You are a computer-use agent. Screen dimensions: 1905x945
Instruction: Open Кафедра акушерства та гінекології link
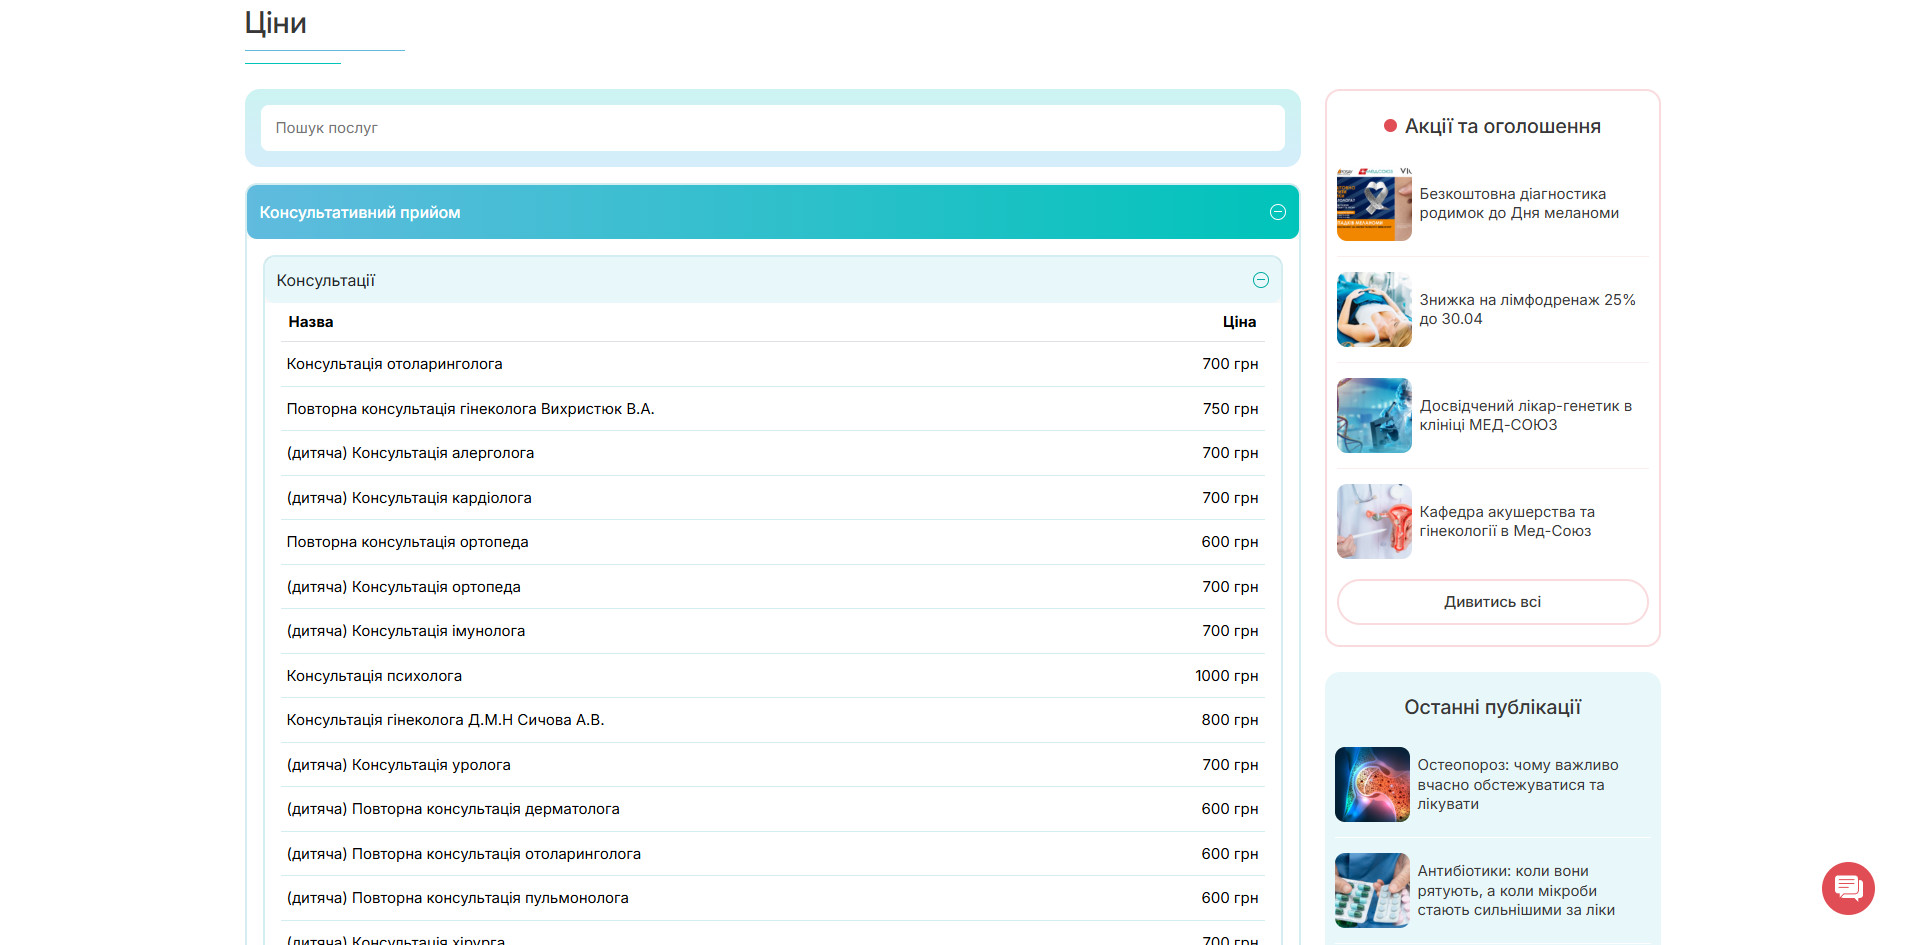click(x=1507, y=522)
